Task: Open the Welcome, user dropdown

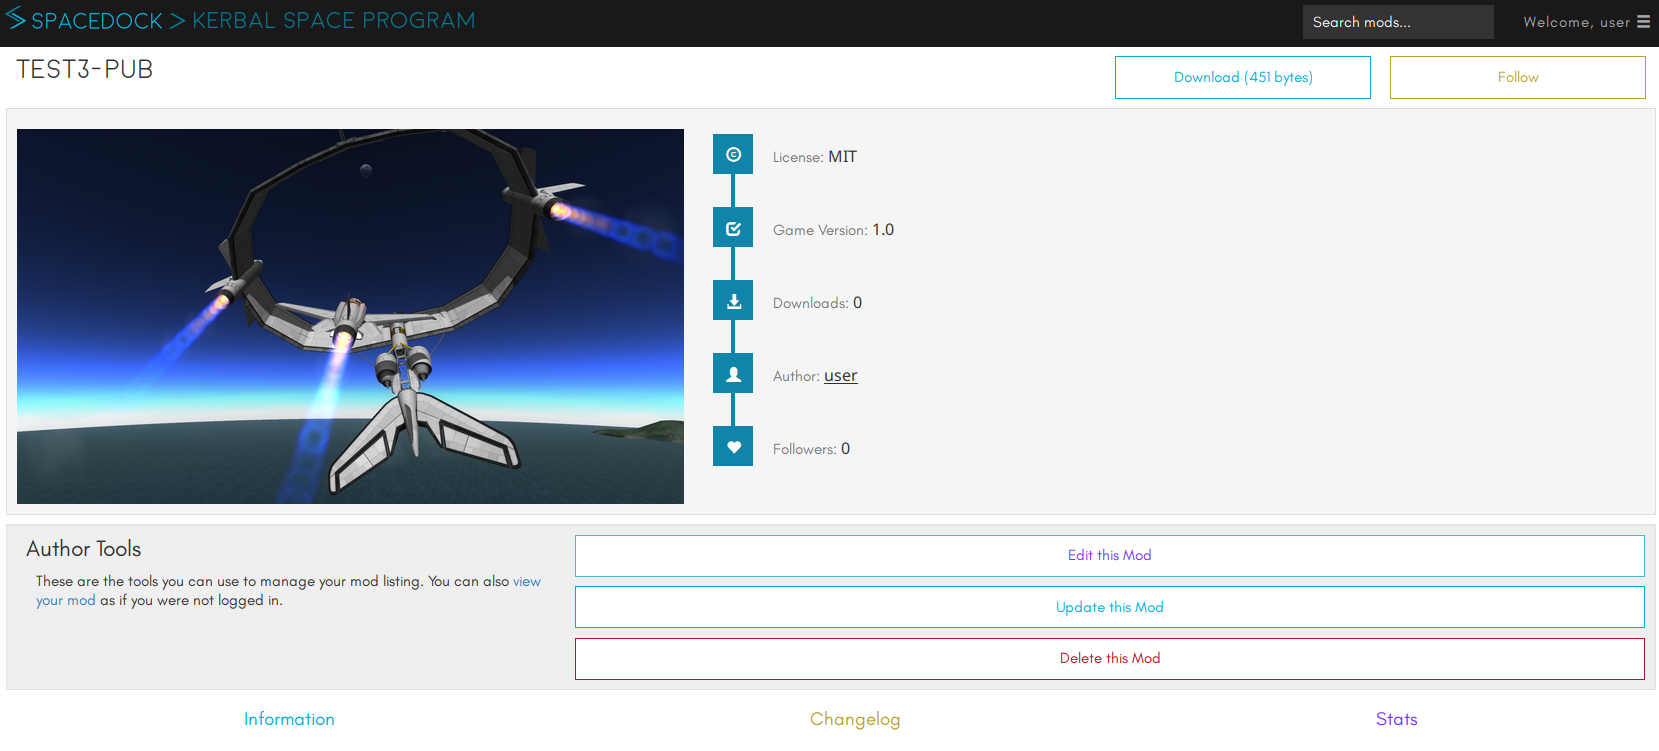Action: (1586, 22)
